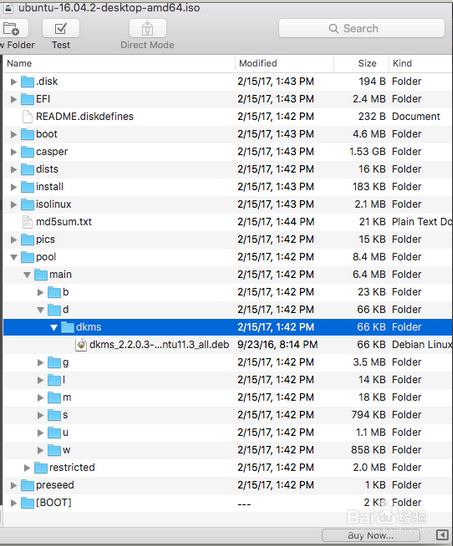Click the .disk folder icon
453x546 pixels.
(28, 82)
